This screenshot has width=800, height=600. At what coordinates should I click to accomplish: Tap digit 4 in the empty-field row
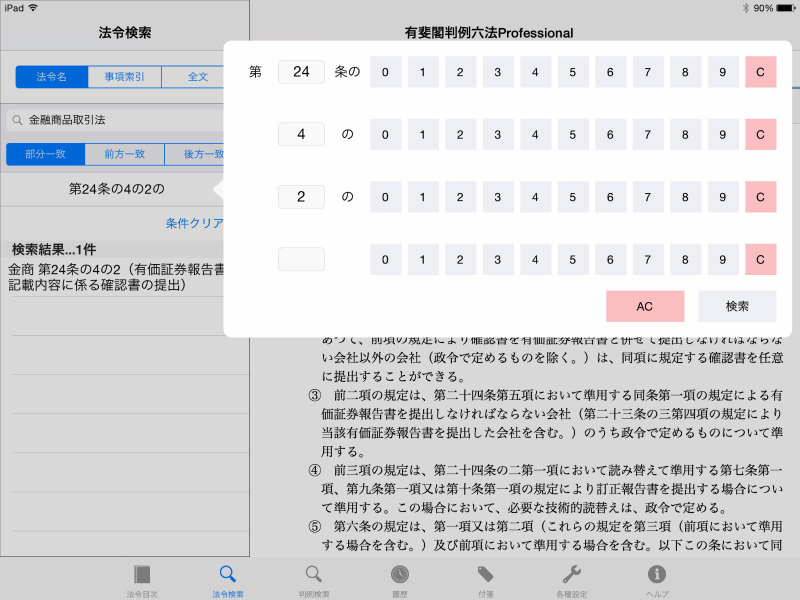pos(535,259)
